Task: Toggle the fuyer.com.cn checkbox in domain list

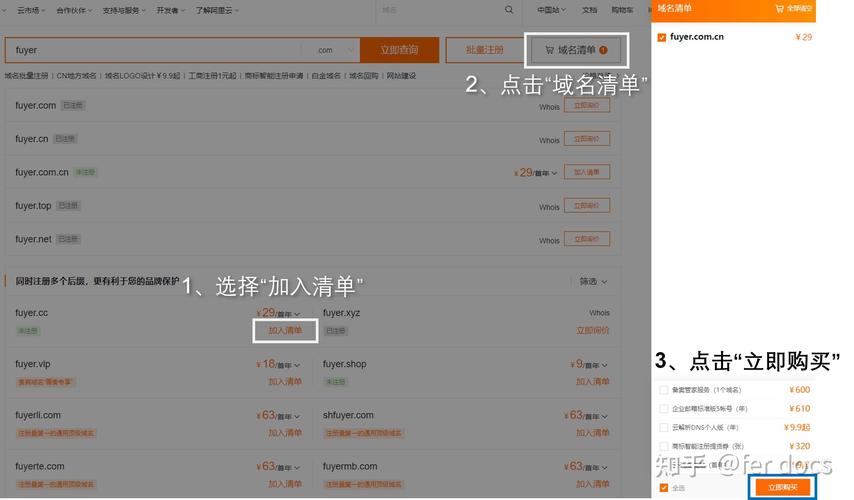Action: [662, 37]
